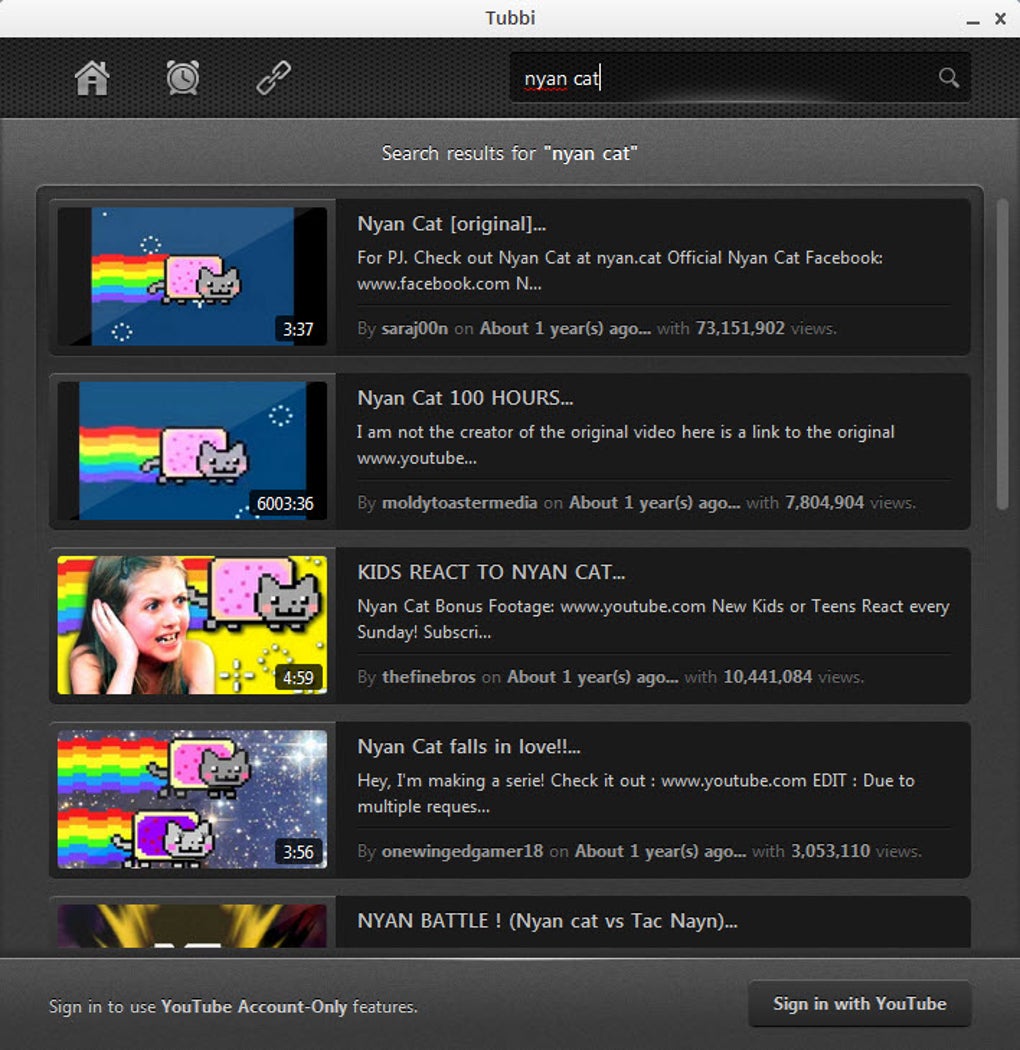This screenshot has width=1020, height=1050.
Task: Open the Home icon in toolbar
Action: pyautogui.click(x=92, y=78)
